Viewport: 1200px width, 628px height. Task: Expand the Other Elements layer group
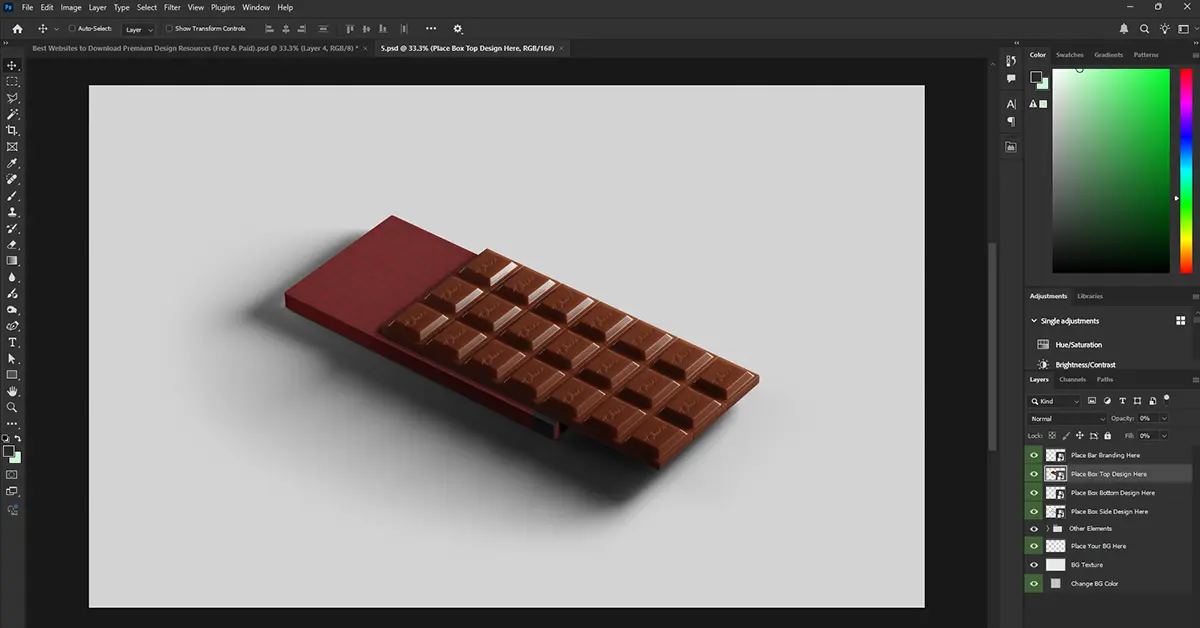tap(1047, 528)
